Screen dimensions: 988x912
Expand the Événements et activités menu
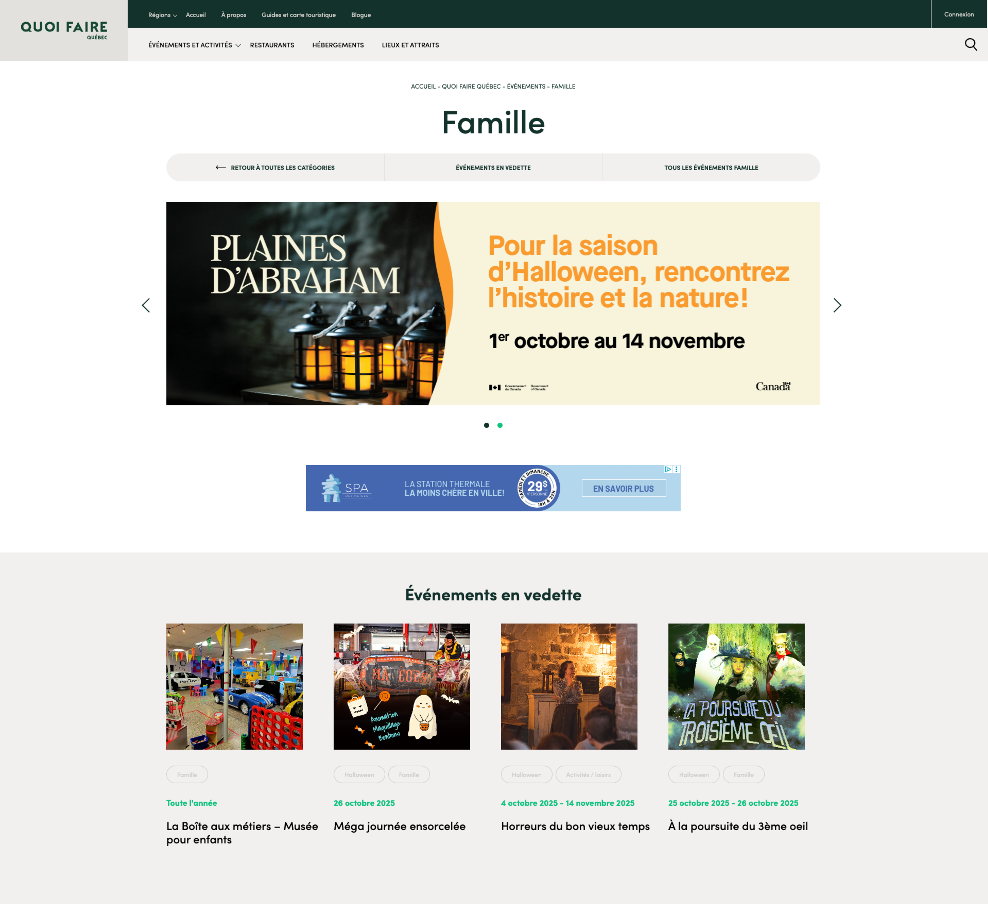point(194,45)
